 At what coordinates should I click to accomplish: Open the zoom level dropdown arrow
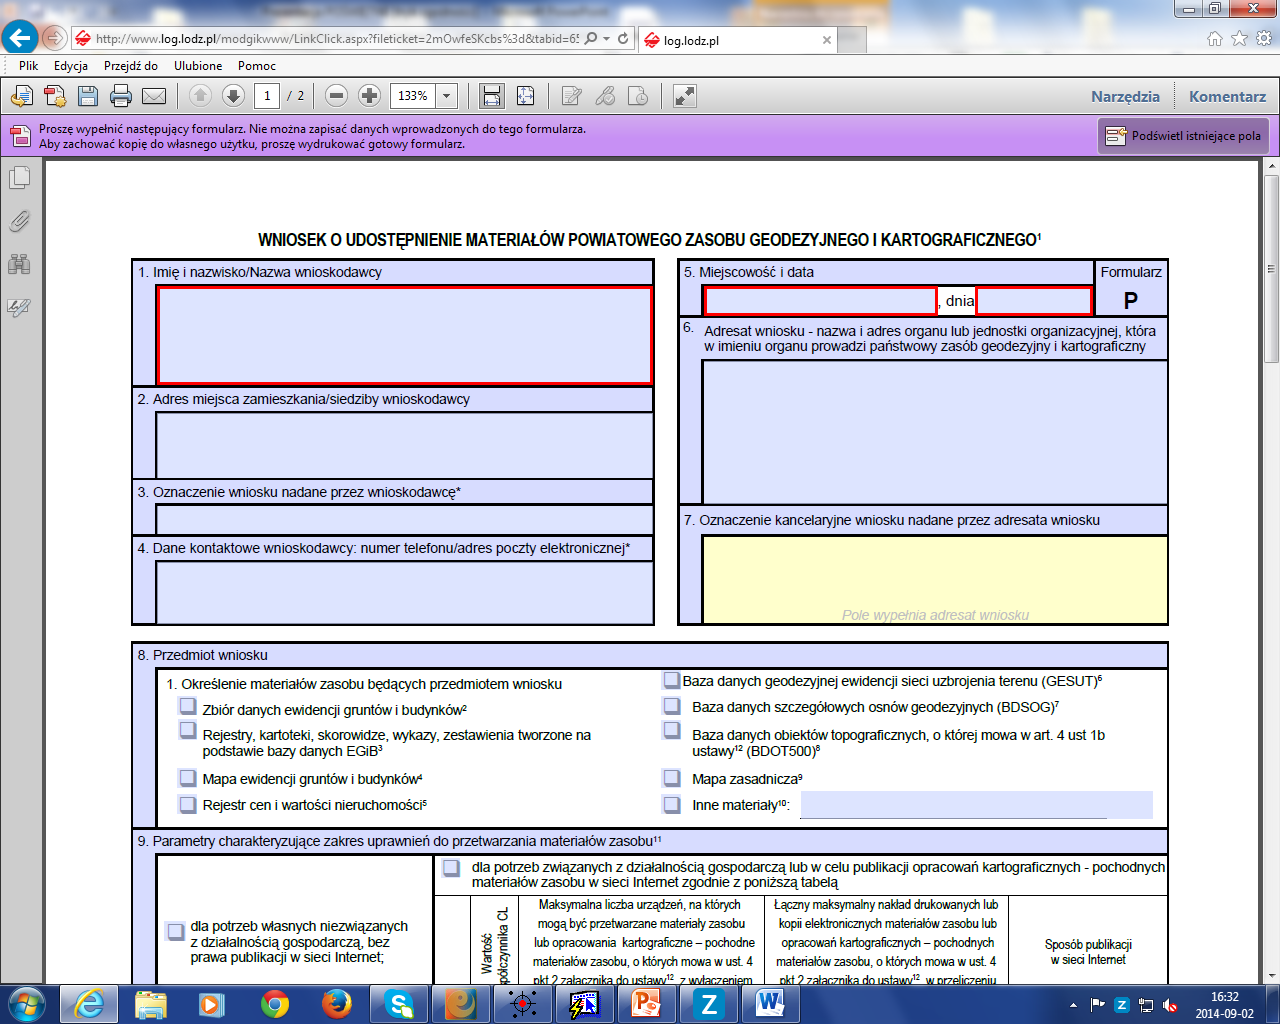pos(447,96)
